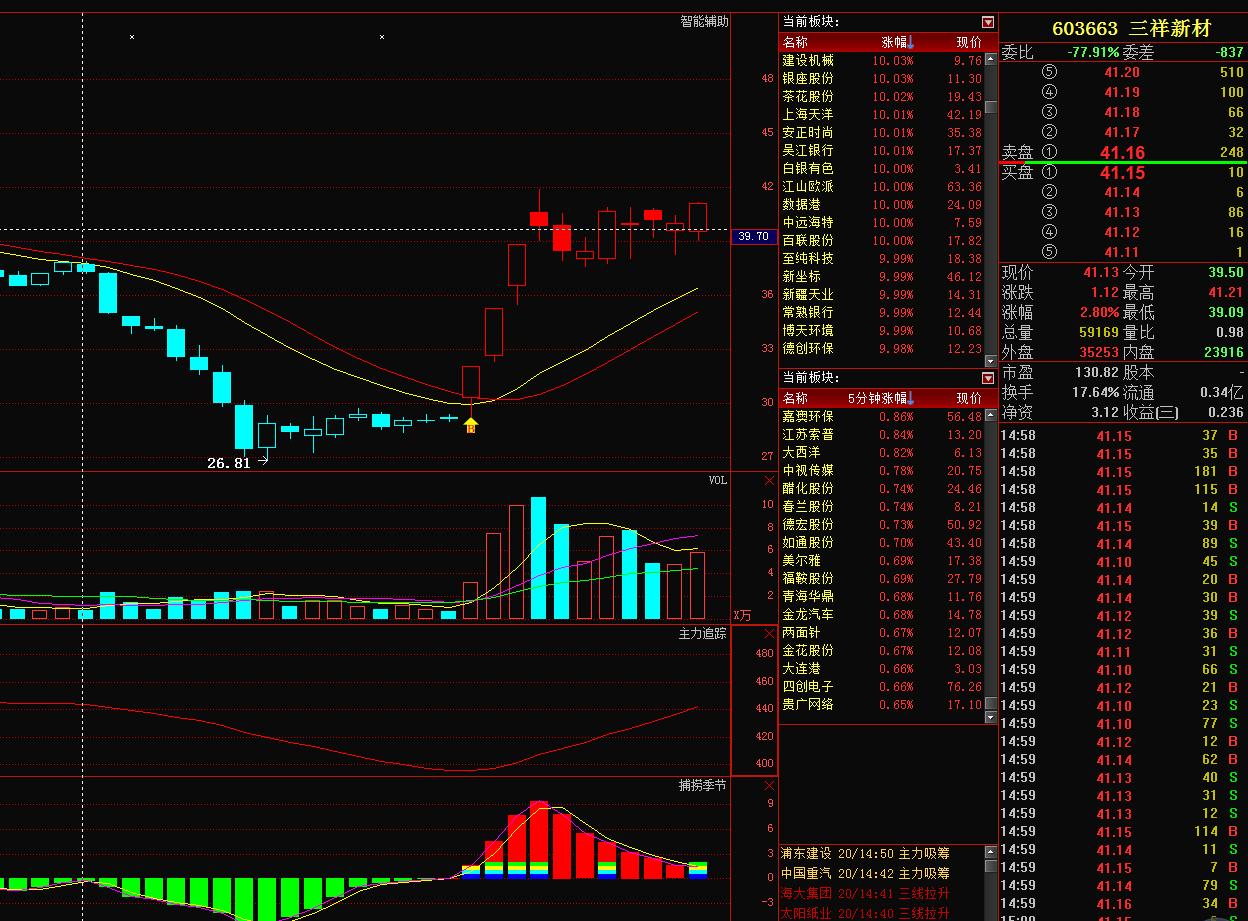Click the 名称 column header in top list

pyautogui.click(x=796, y=42)
